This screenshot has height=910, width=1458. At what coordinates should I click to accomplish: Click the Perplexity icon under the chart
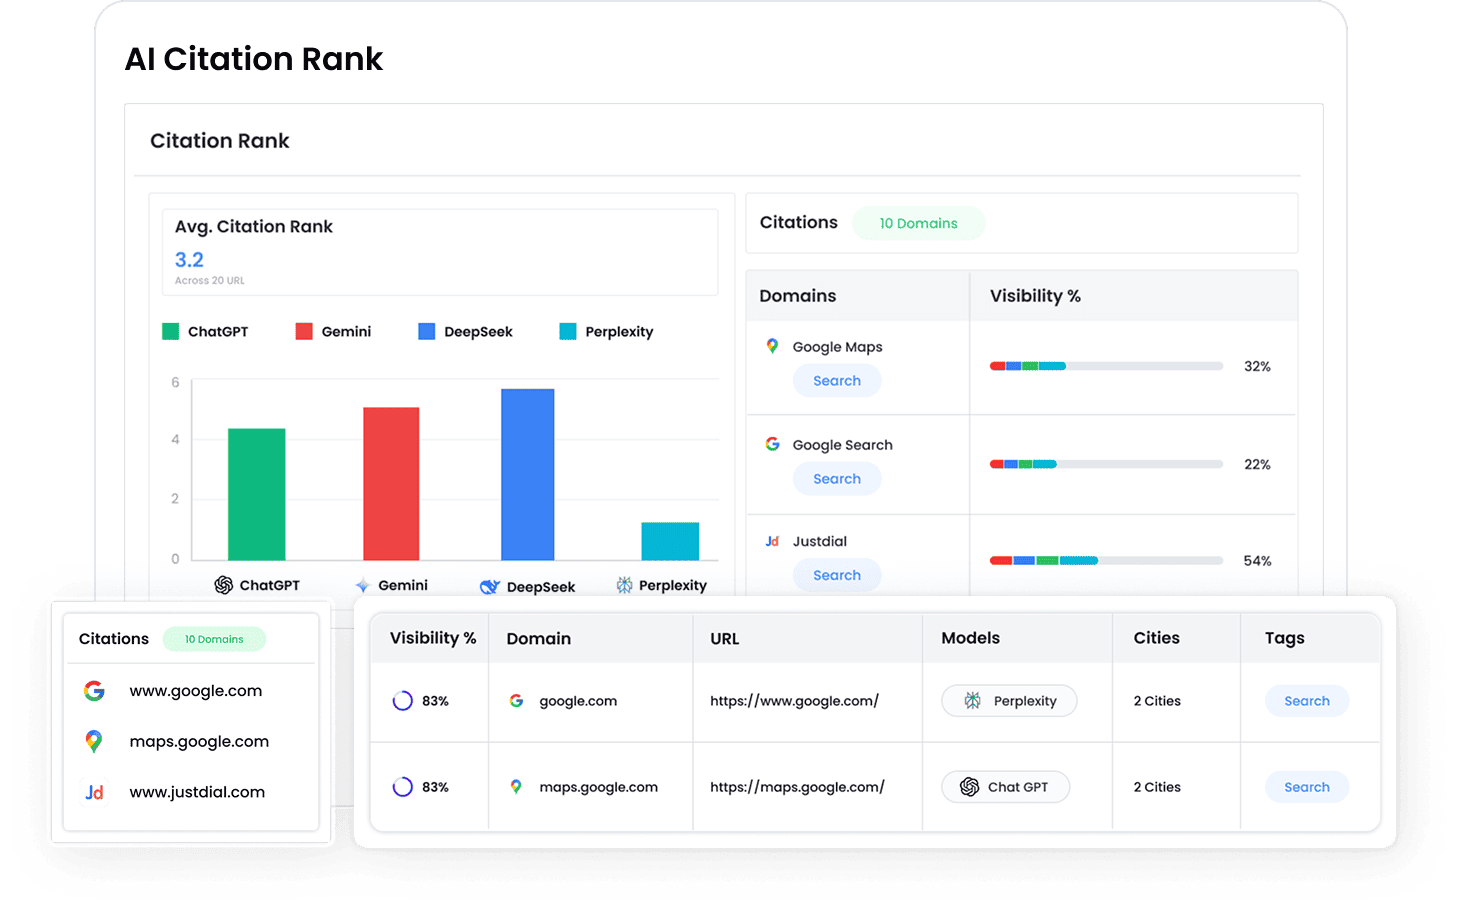[624, 585]
